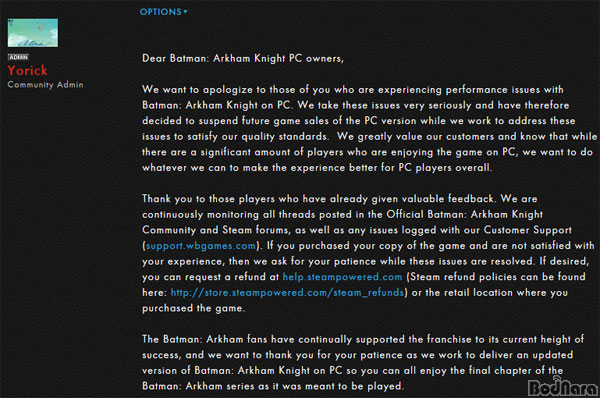The width and height of the screenshot is (600, 398).
Task: Open the OPTIONS dropdown menu
Action: tap(163, 12)
